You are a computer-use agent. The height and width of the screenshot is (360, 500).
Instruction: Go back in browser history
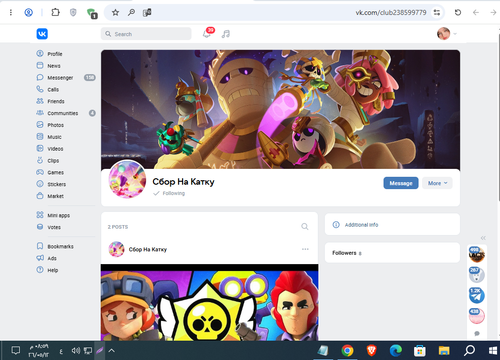[x=476, y=13]
